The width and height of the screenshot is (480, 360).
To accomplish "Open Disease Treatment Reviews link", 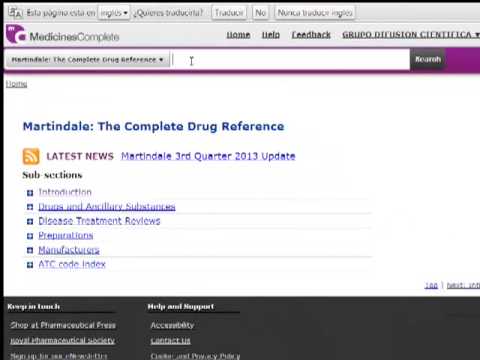I will tap(99, 221).
